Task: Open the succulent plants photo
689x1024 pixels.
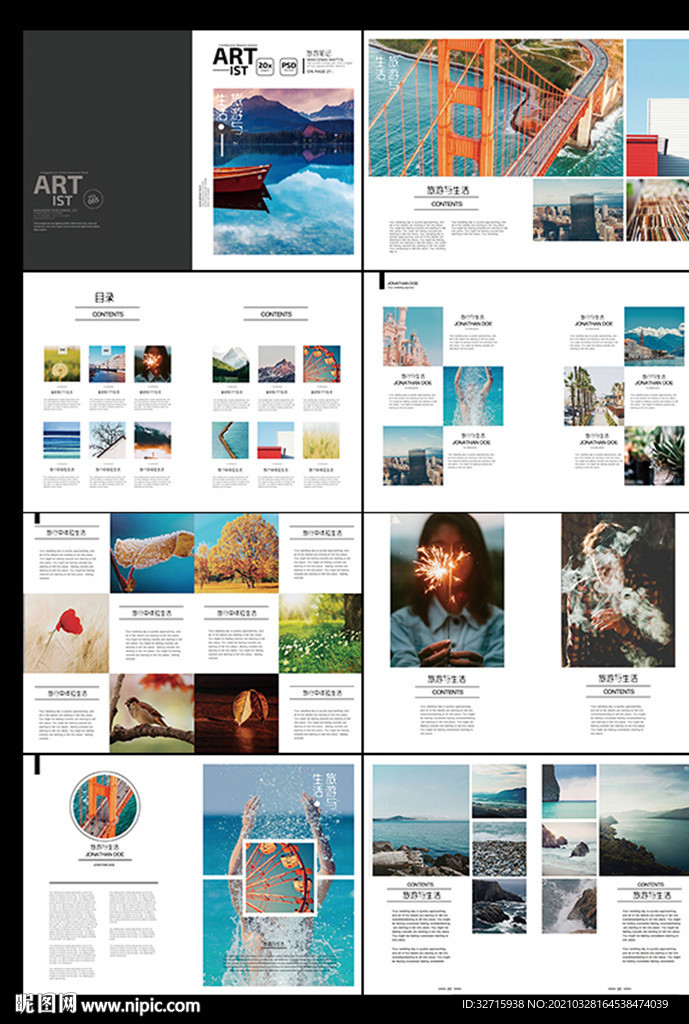Action: (654, 456)
